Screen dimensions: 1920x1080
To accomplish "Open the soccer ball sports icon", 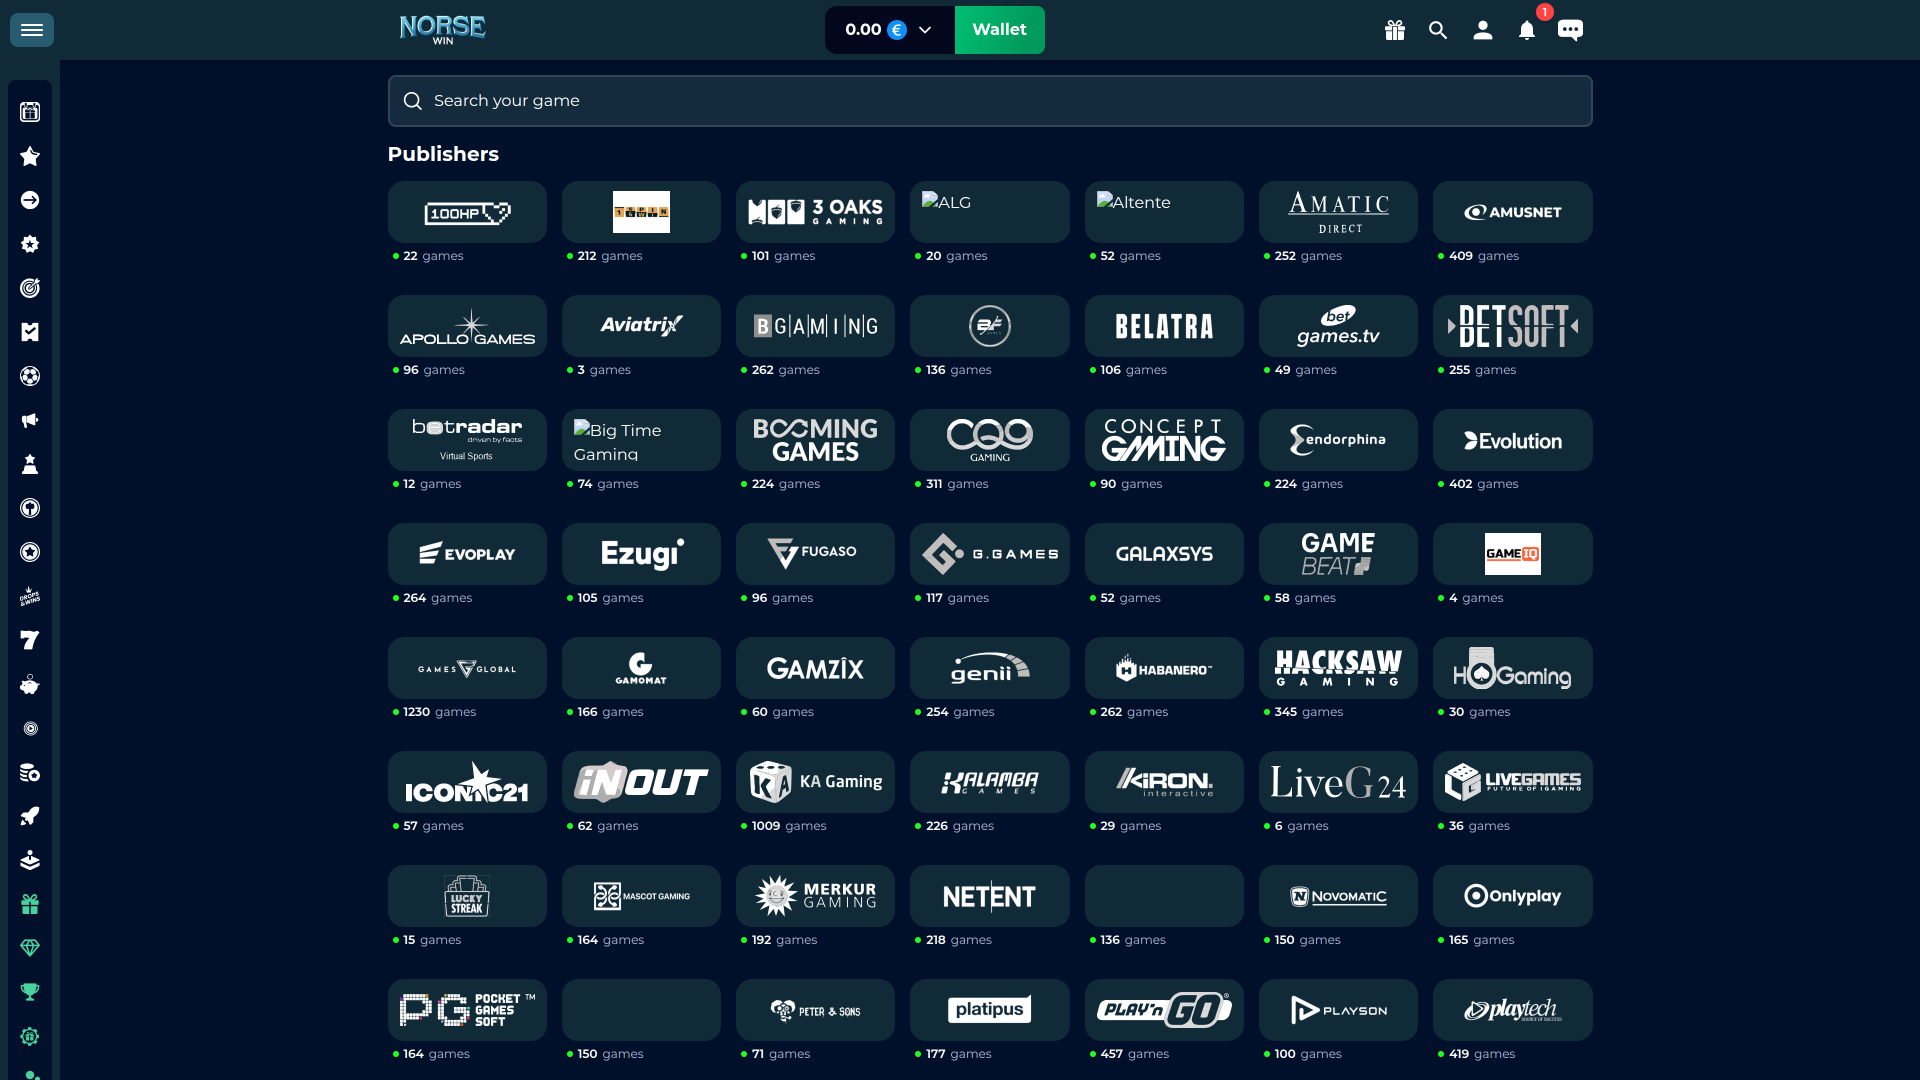I will (x=30, y=376).
